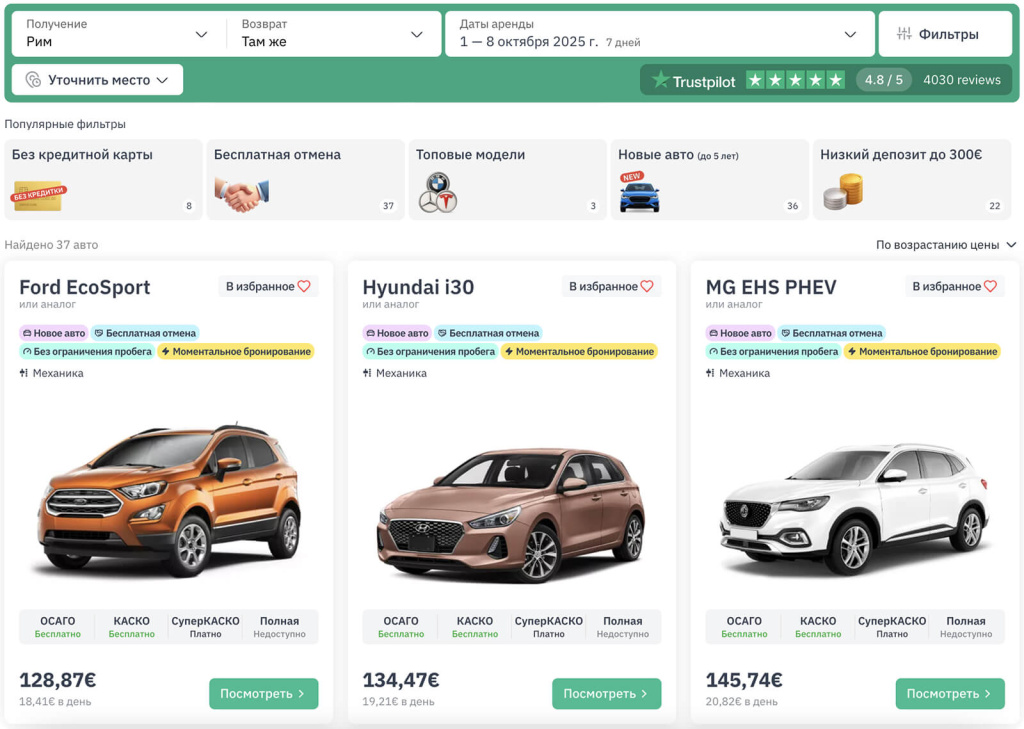This screenshot has width=1024, height=729.
Task: Expand the Возврат Там же dropdown
Action: tap(332, 33)
